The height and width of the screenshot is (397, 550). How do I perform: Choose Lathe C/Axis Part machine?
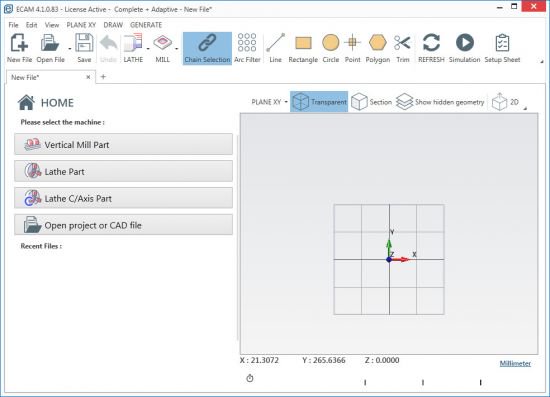(123, 198)
